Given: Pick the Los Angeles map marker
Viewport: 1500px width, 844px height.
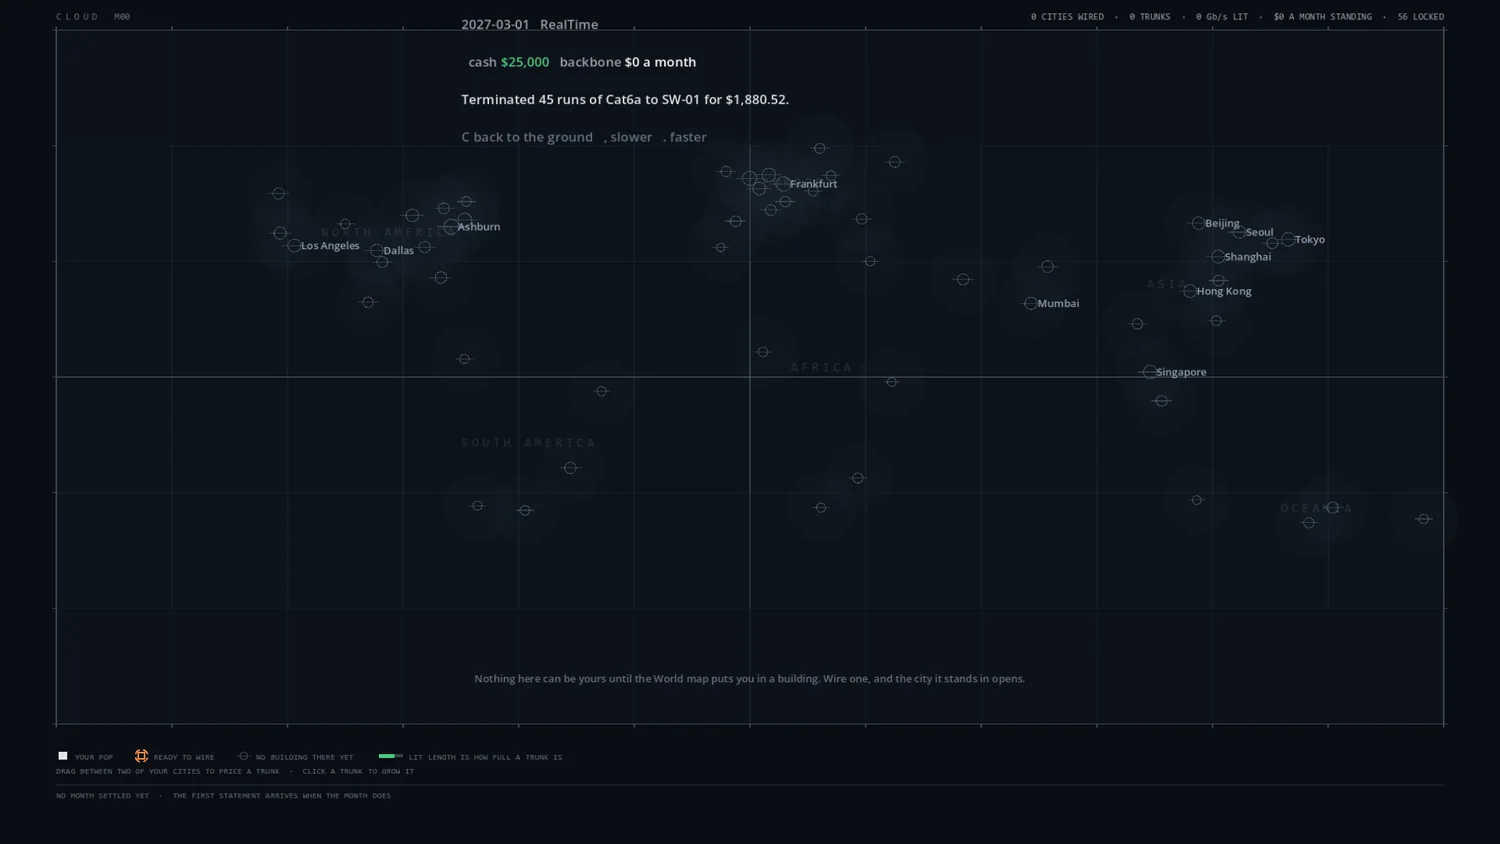Looking at the screenshot, I should (294, 246).
